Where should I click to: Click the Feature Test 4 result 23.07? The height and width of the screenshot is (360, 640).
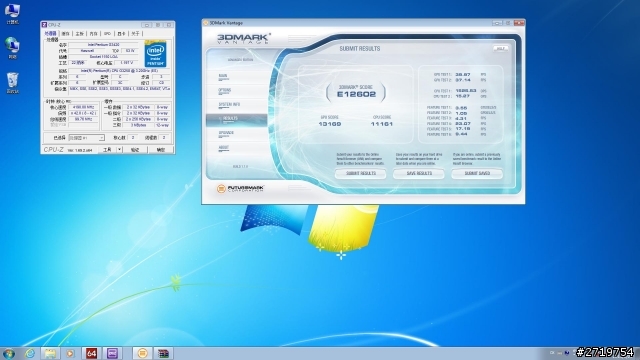(463, 123)
